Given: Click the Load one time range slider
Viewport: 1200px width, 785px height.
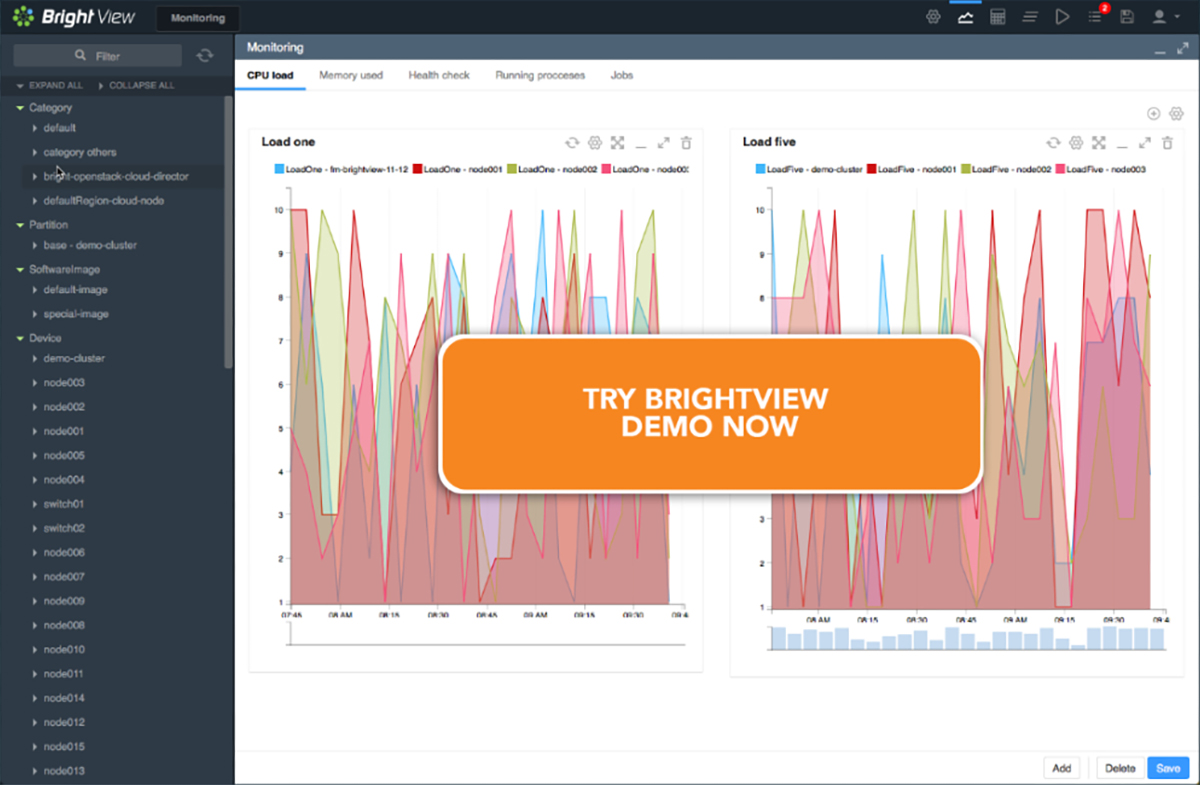Looking at the screenshot, I should (487, 635).
